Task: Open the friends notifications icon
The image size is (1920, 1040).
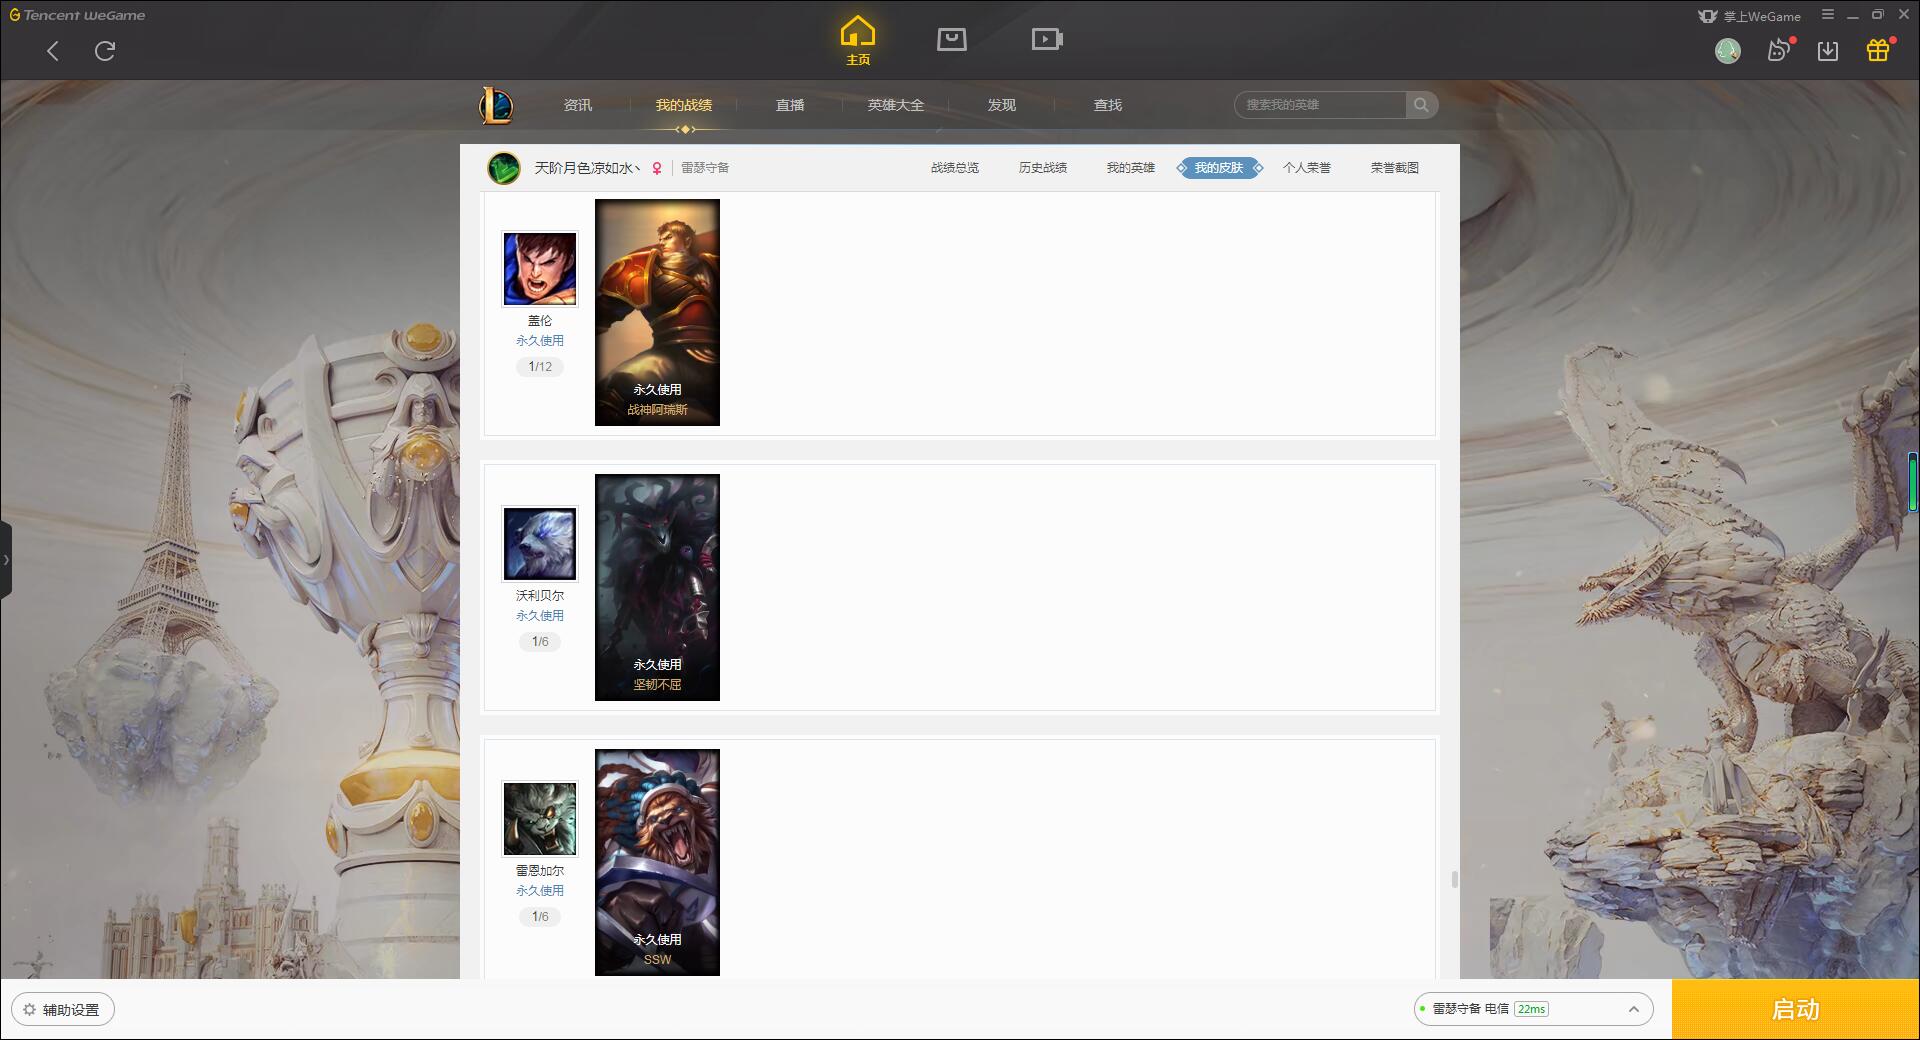Action: [x=1779, y=50]
